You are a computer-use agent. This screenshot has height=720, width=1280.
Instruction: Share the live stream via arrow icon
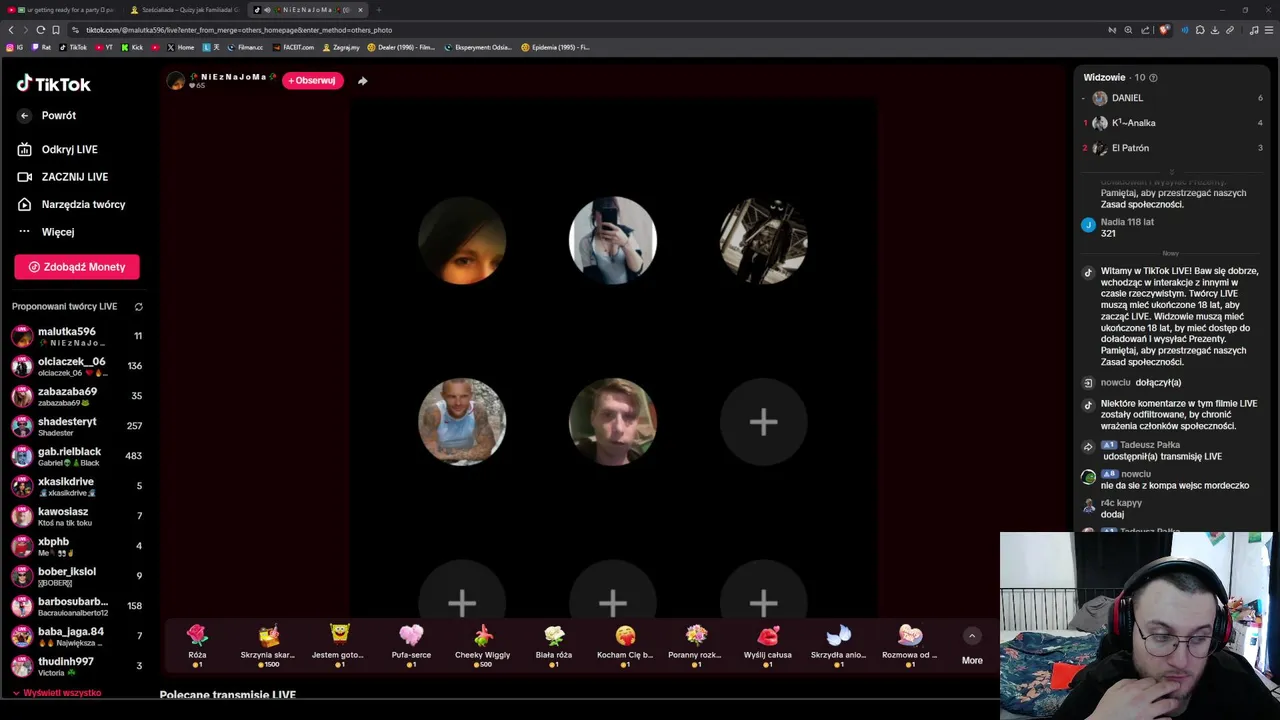362,81
